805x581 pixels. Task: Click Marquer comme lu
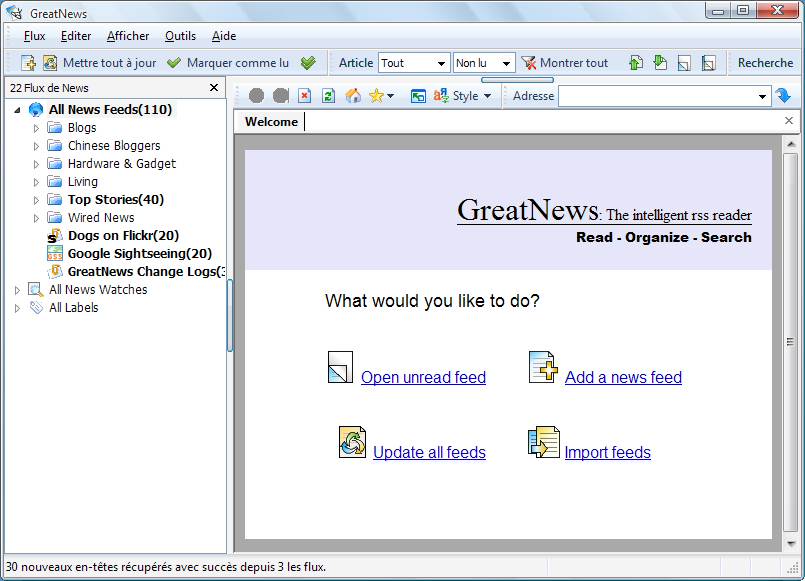[238, 63]
